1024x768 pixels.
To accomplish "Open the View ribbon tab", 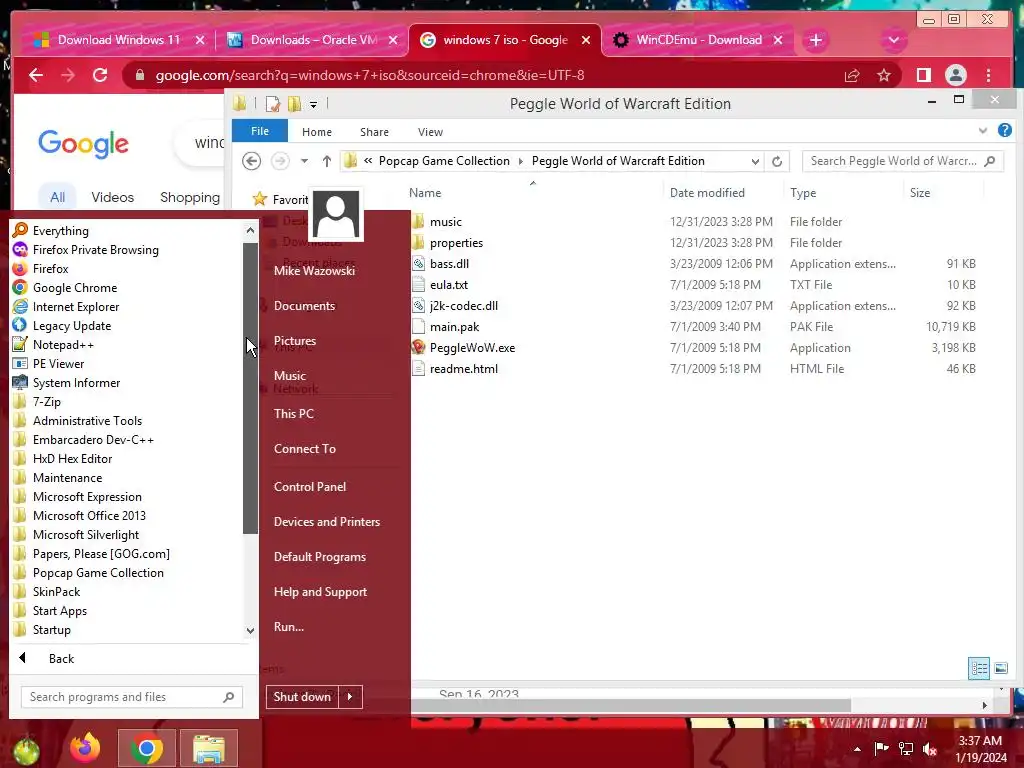I will tap(430, 132).
